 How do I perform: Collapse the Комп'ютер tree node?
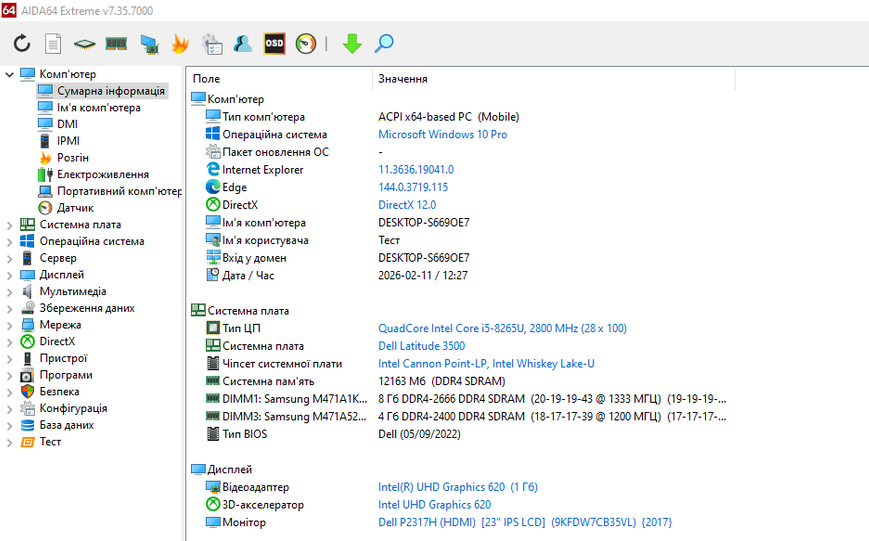pyautogui.click(x=9, y=74)
